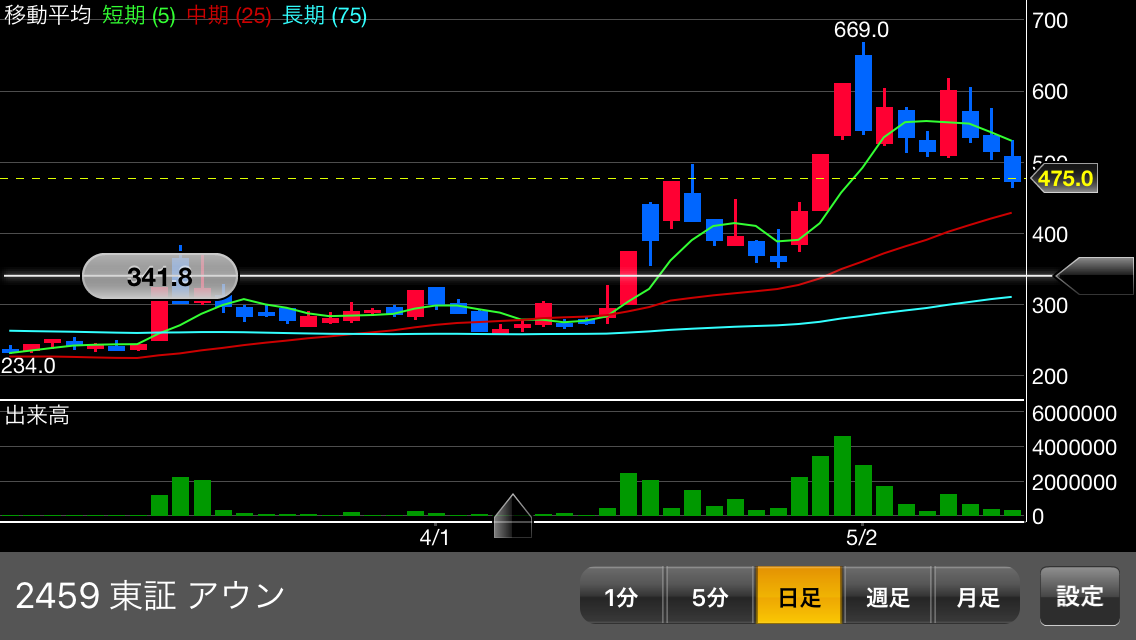Tap the 中期 (25) moving average legend

(229, 15)
